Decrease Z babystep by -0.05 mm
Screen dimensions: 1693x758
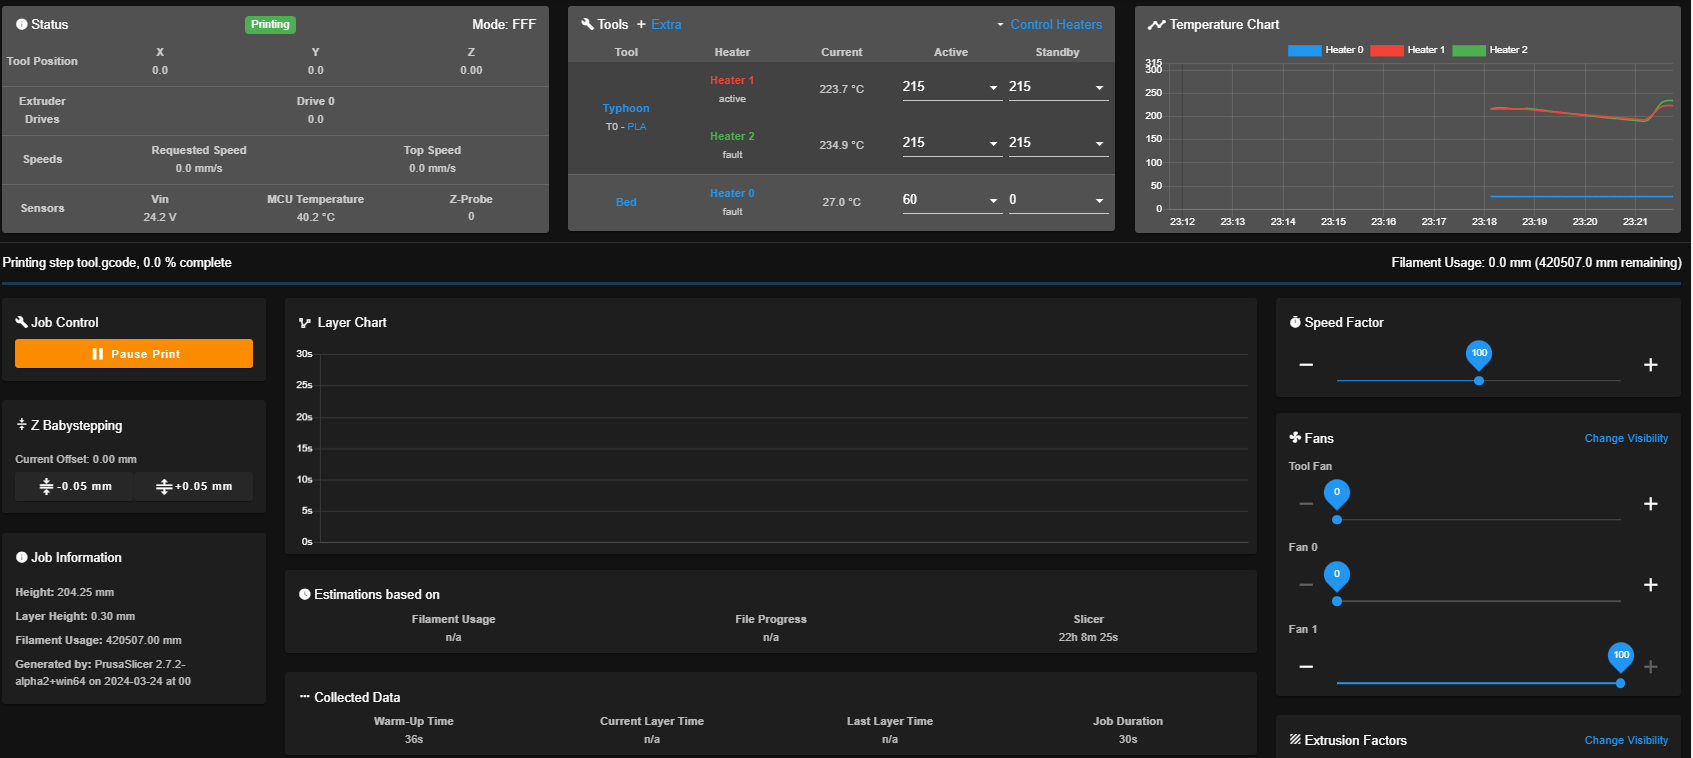75,487
